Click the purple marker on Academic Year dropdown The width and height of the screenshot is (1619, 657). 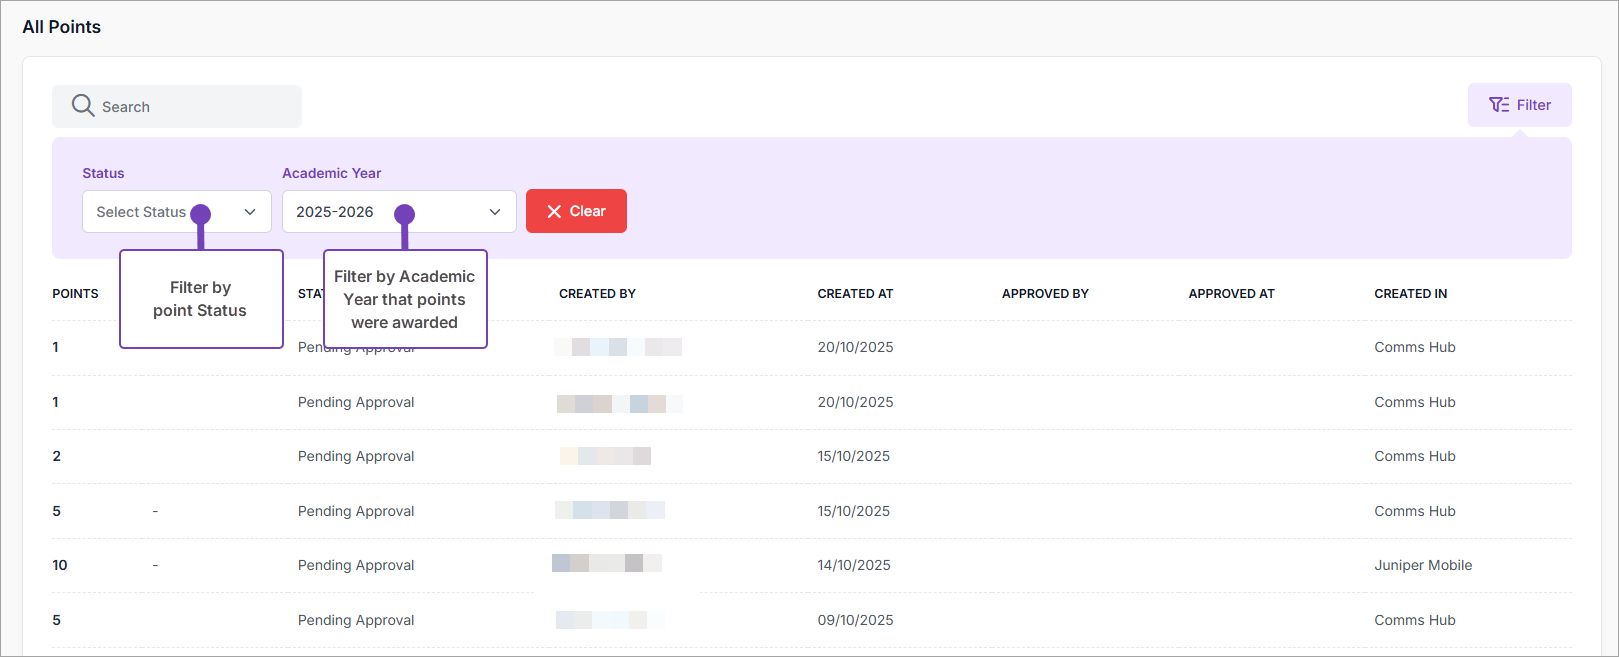pyautogui.click(x=404, y=214)
